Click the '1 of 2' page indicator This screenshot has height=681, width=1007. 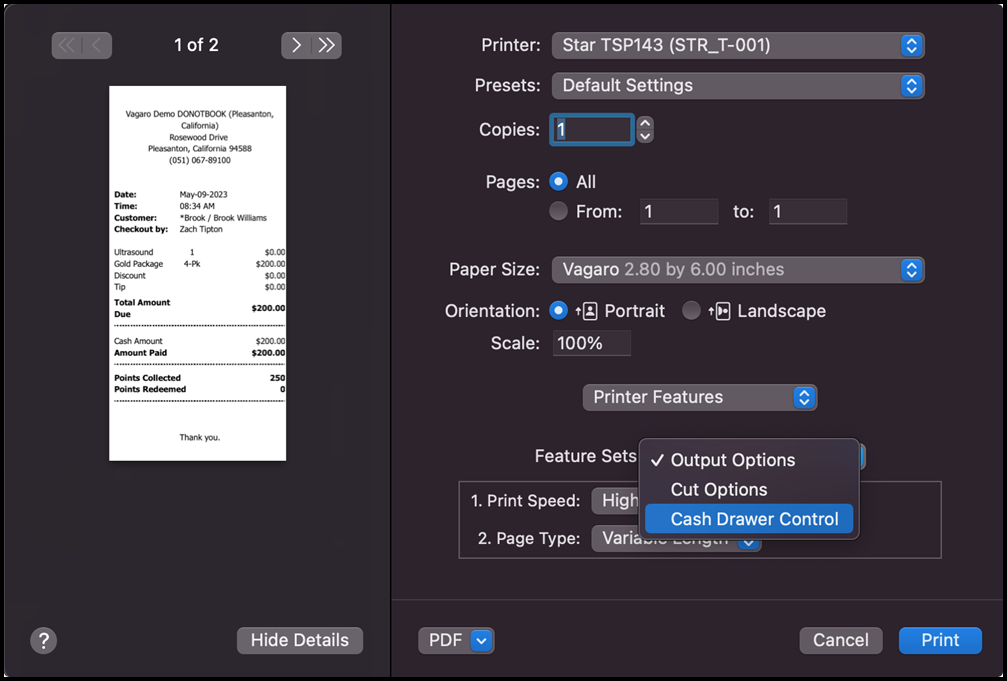pos(196,45)
